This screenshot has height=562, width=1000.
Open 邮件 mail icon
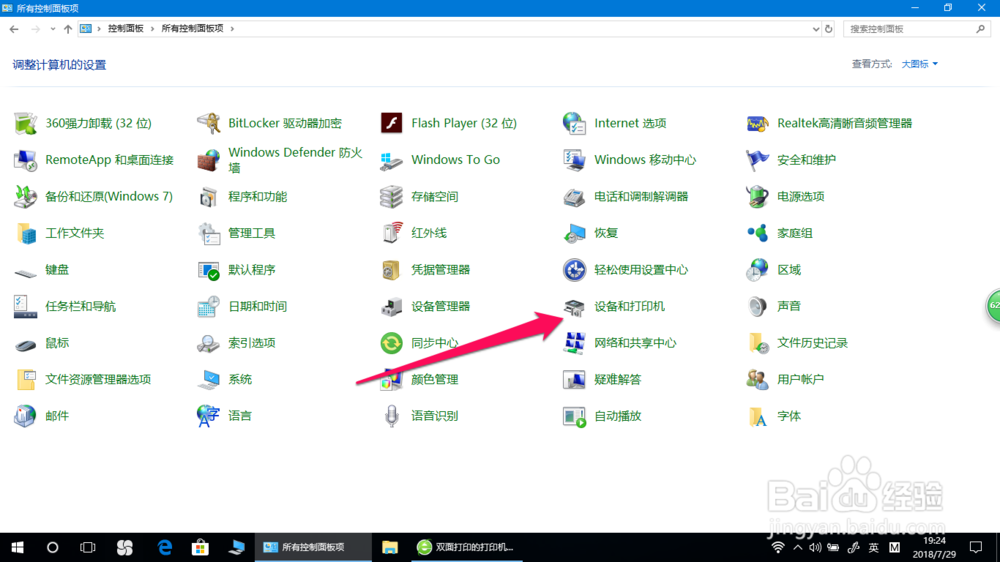click(26, 416)
